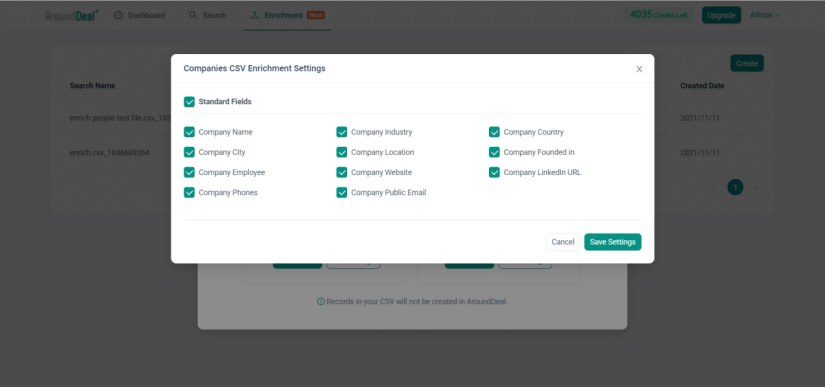Open the Search tab
The height and width of the screenshot is (387, 825).
coord(207,15)
